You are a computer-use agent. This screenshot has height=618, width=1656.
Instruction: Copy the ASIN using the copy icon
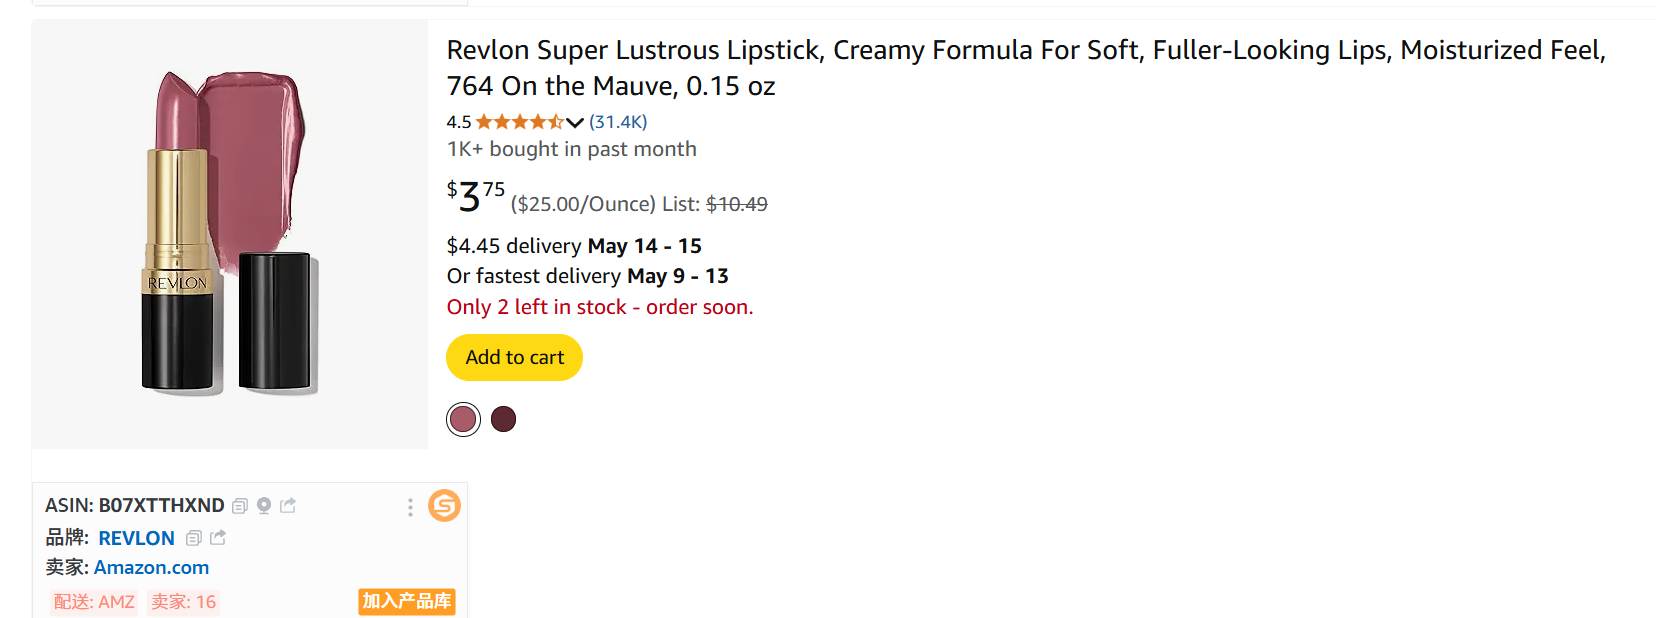click(x=240, y=506)
